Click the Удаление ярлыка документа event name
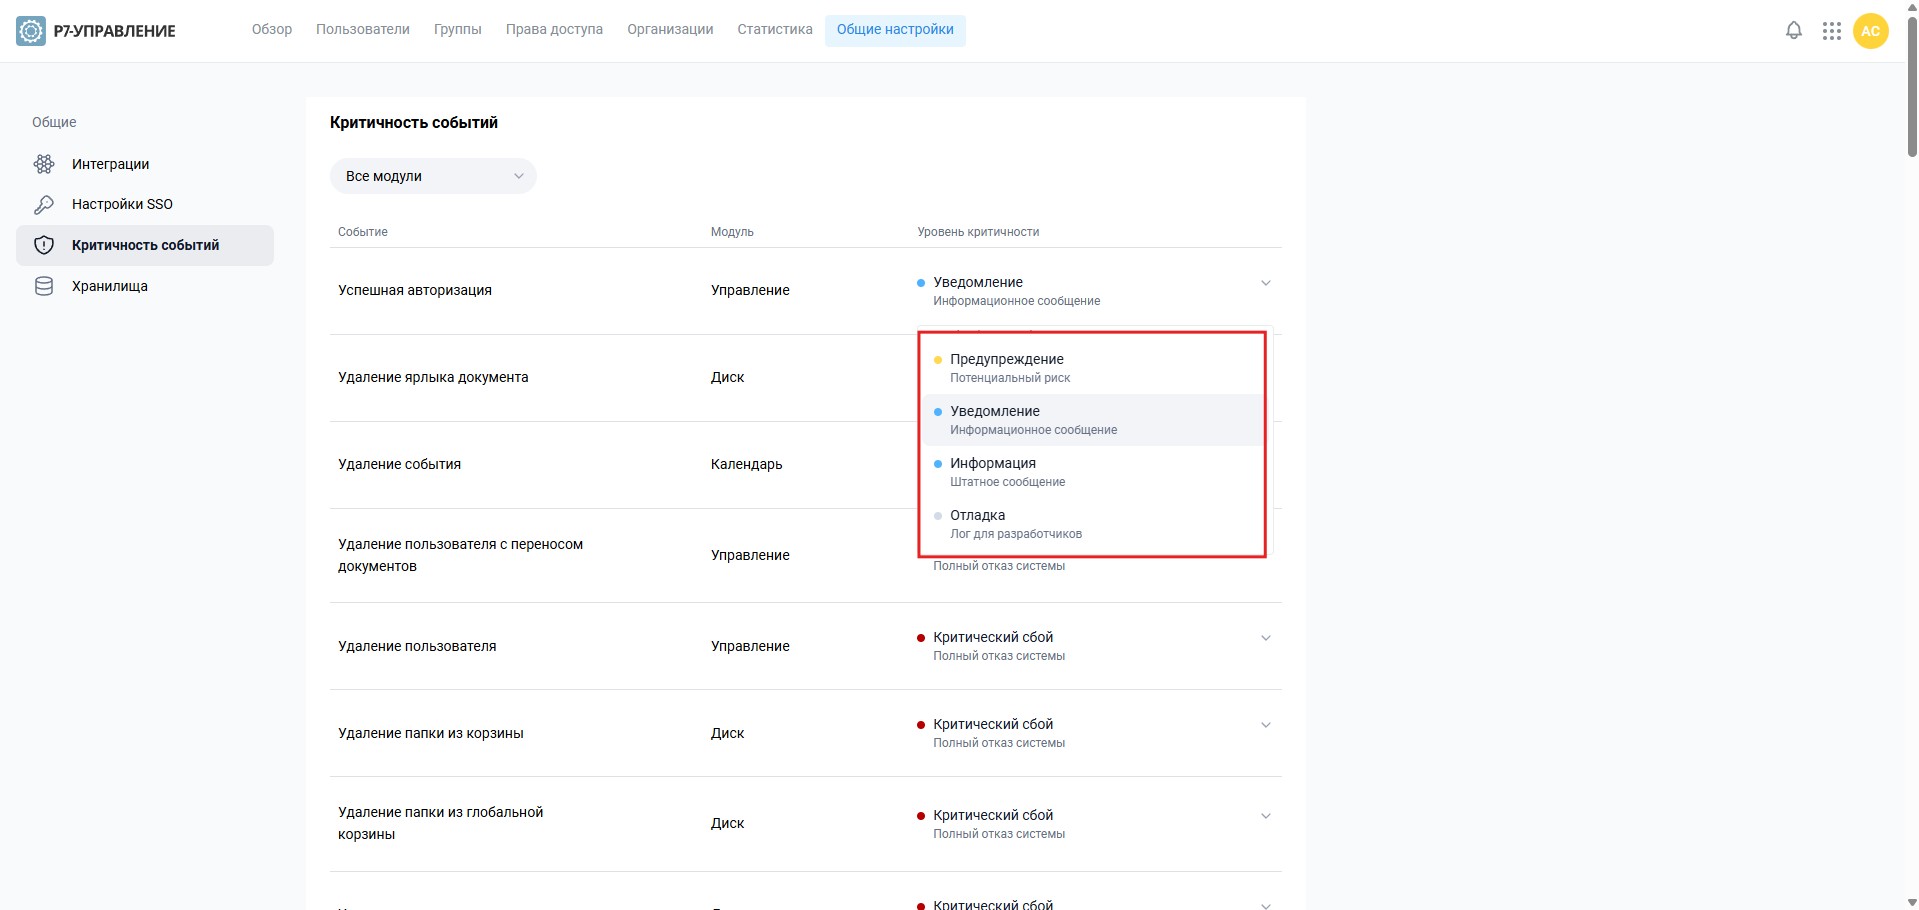Screen dimensions: 1919x910 point(433,377)
